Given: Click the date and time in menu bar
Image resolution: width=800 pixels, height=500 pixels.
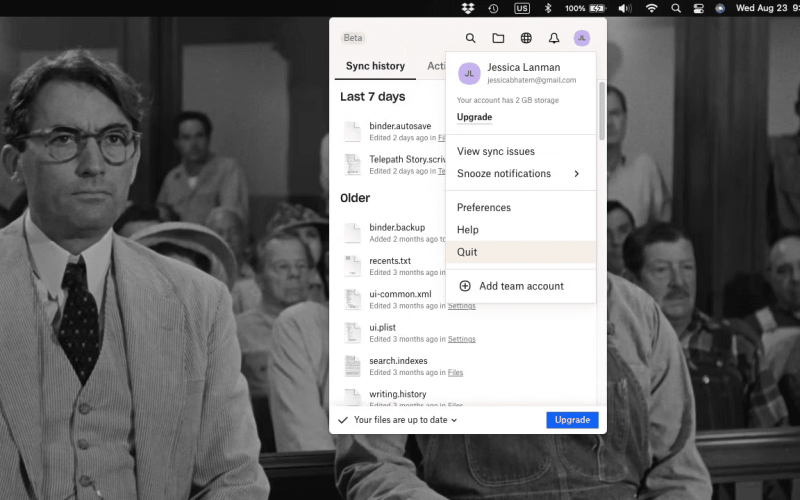Looking at the screenshot, I should click(x=767, y=8).
